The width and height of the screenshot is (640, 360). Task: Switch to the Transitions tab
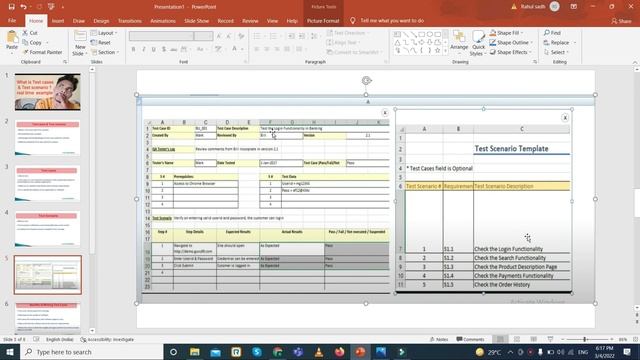(x=129, y=21)
